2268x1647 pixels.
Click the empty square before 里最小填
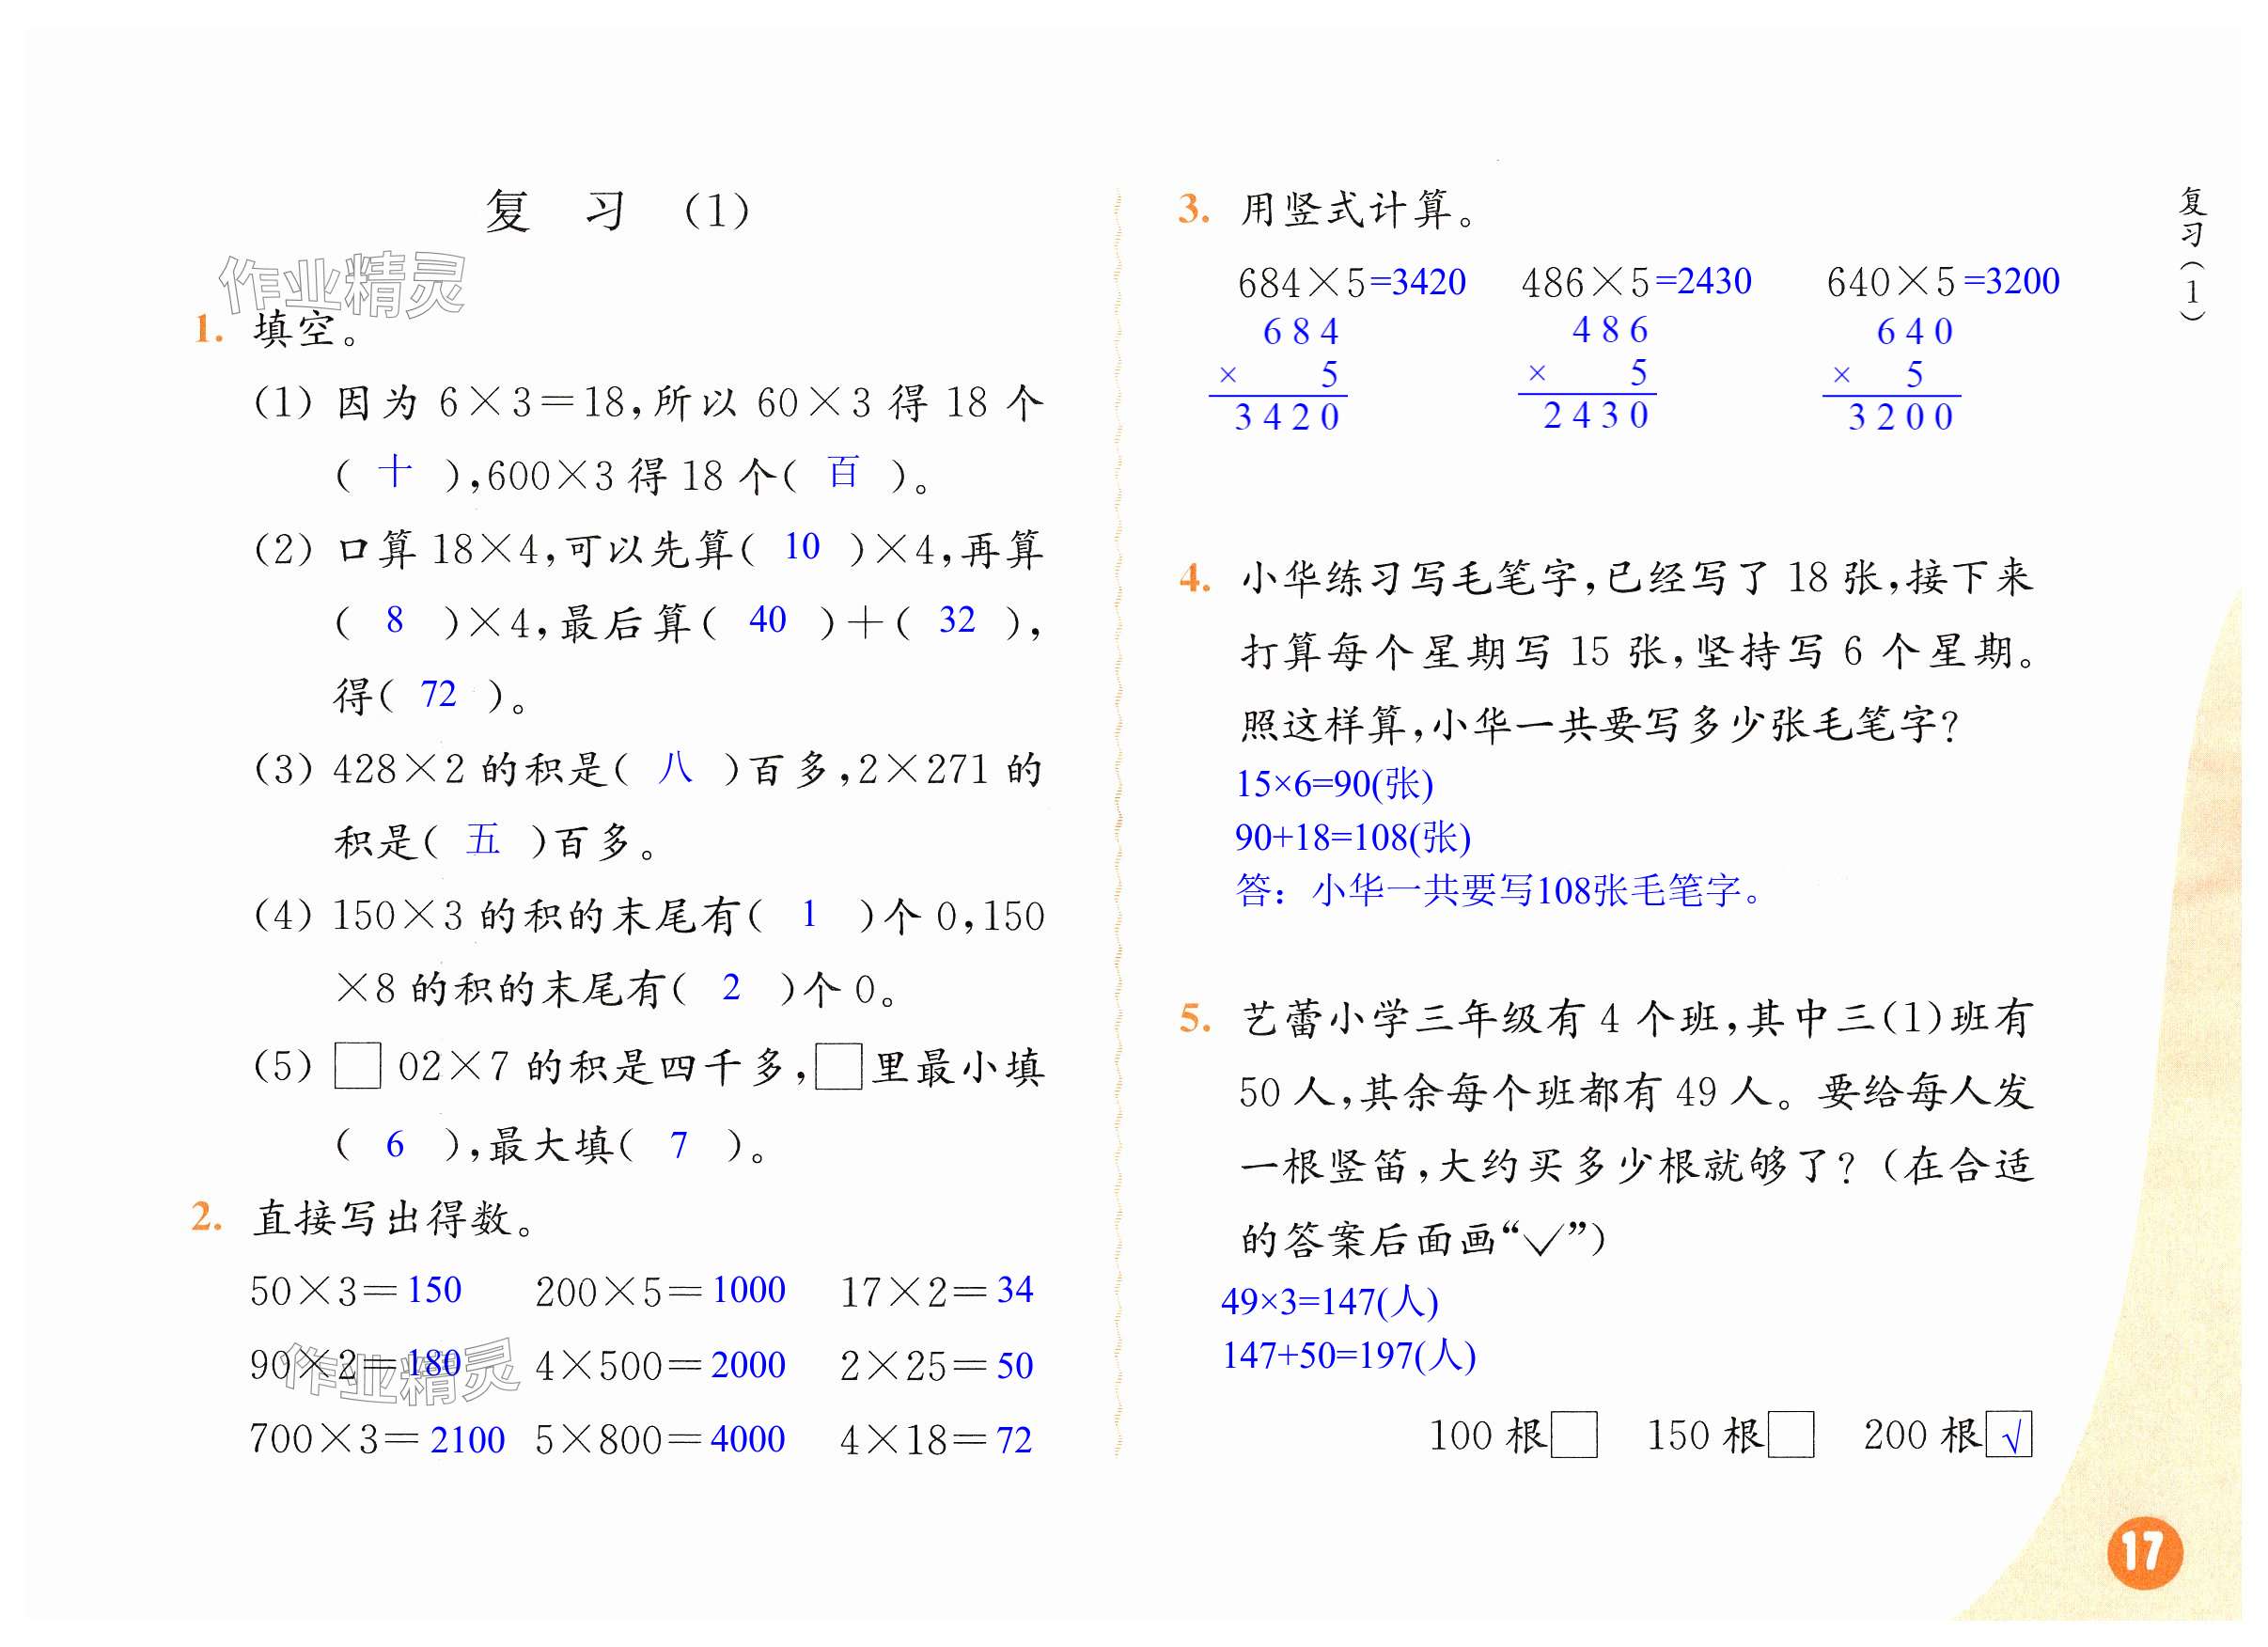(x=838, y=1066)
